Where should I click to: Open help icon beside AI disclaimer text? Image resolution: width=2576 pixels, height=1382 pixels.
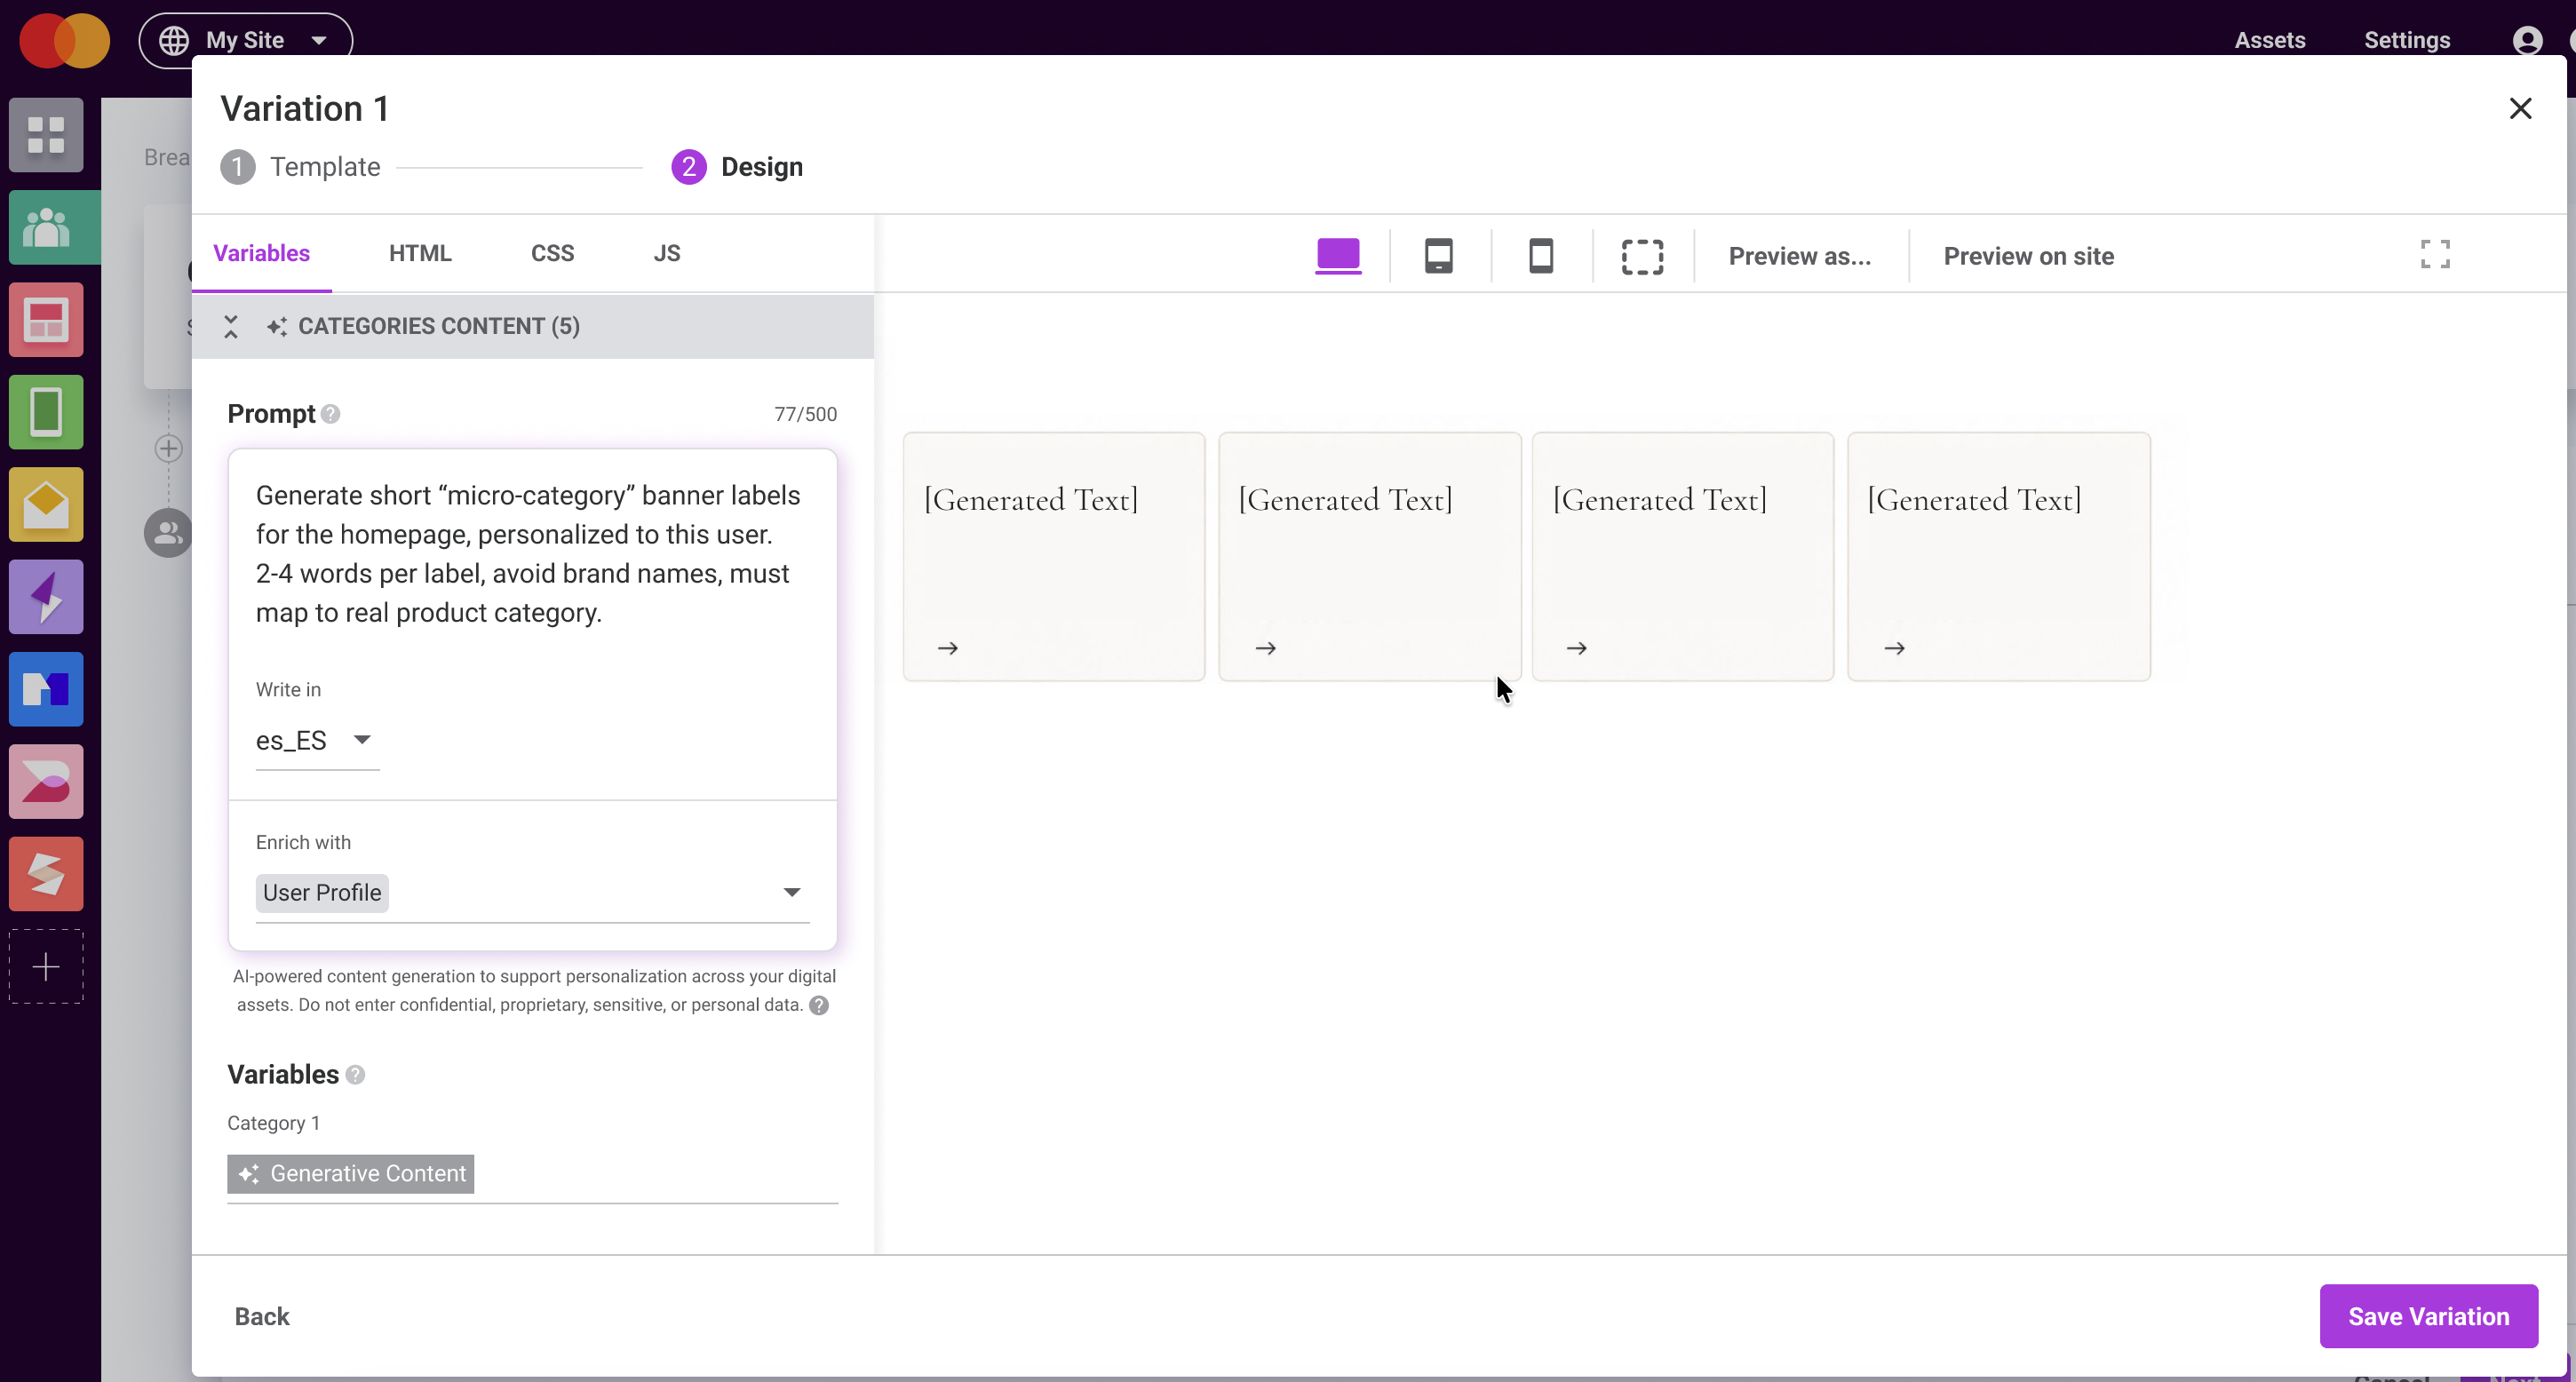pos(819,1005)
